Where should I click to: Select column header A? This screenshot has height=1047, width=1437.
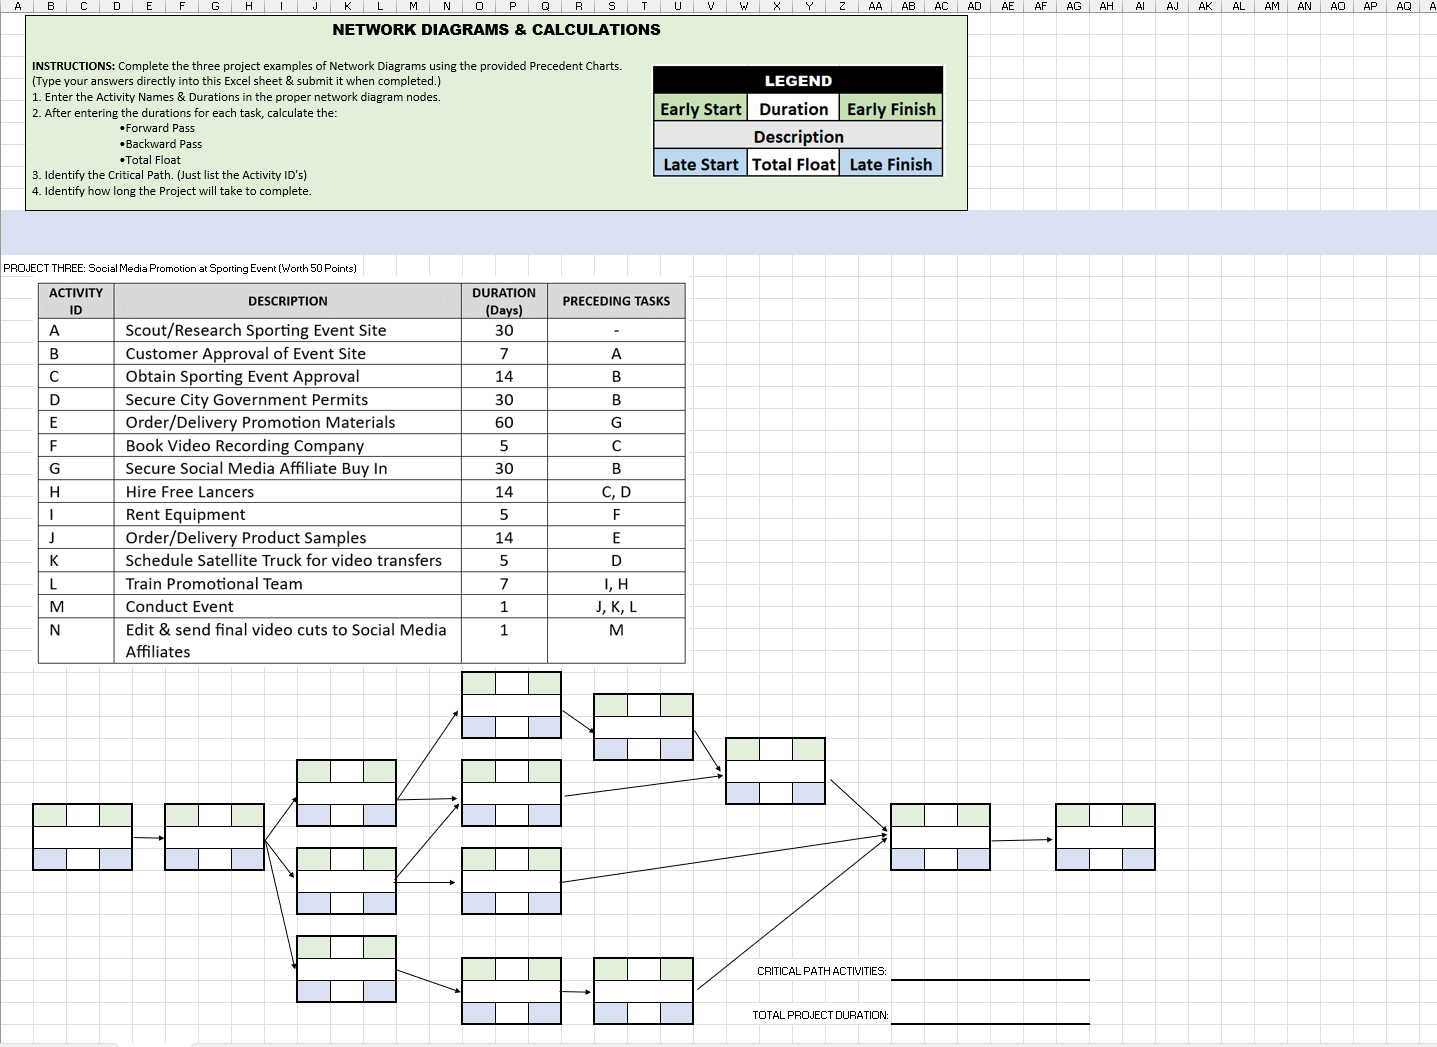pyautogui.click(x=17, y=6)
